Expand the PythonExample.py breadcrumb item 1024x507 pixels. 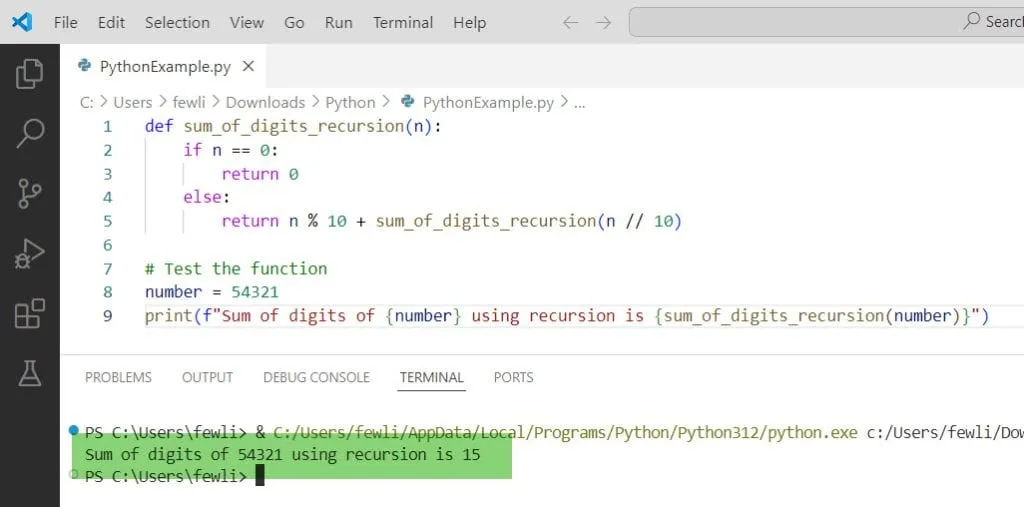coord(487,102)
